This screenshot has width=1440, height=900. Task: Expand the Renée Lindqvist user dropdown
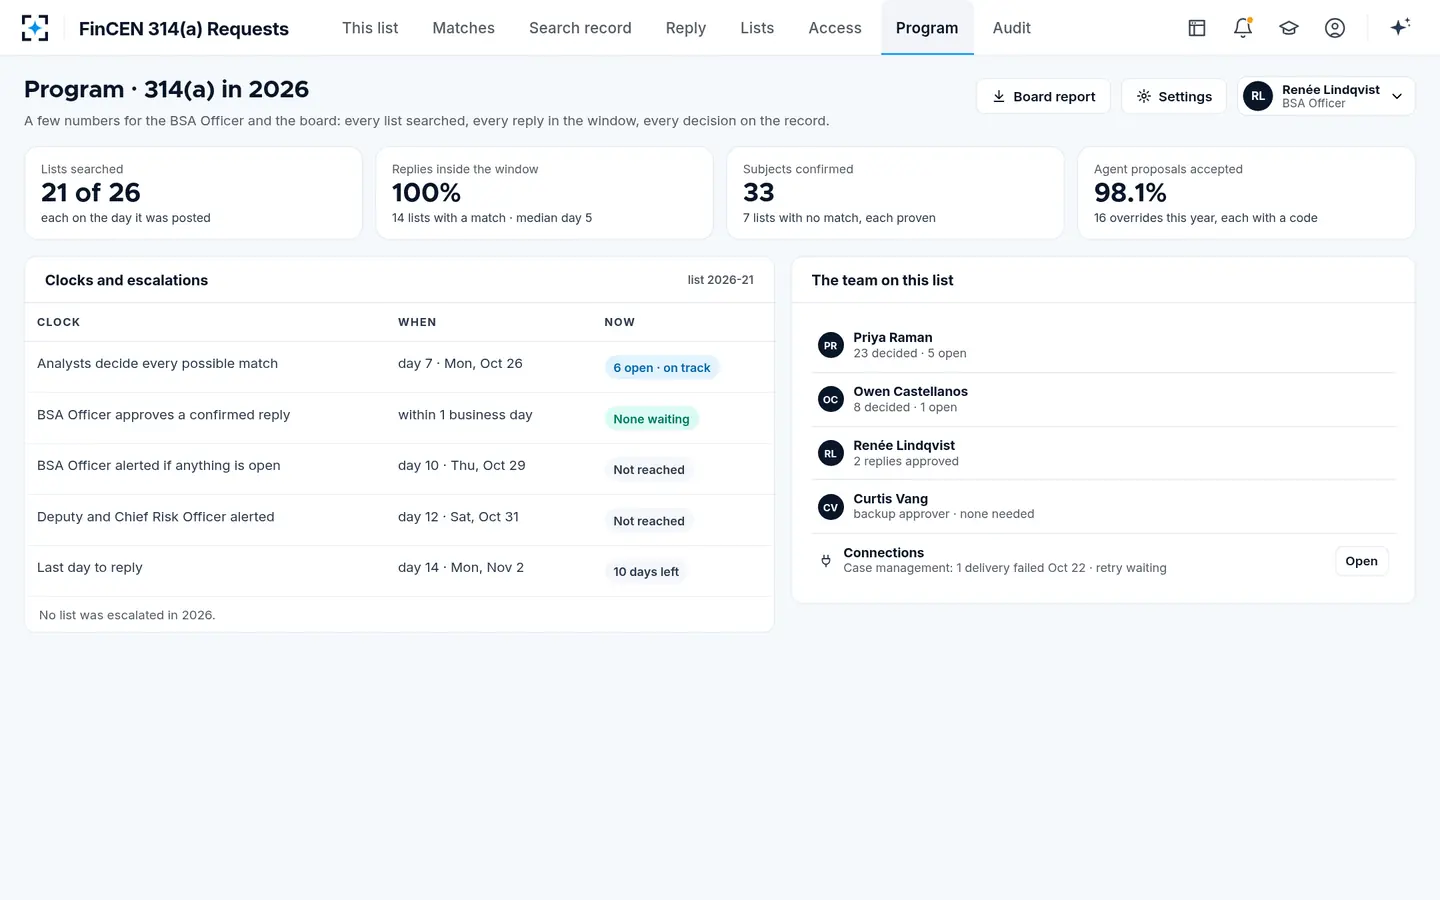pos(1326,96)
